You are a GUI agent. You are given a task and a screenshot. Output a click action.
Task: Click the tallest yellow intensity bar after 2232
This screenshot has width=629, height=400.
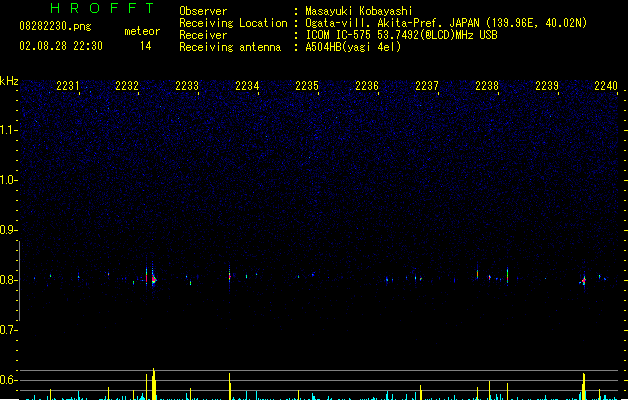(154, 384)
